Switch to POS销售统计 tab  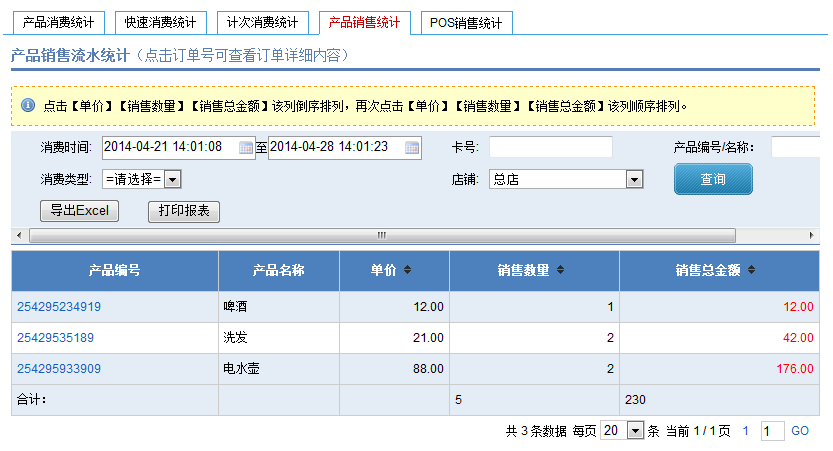[x=466, y=22]
